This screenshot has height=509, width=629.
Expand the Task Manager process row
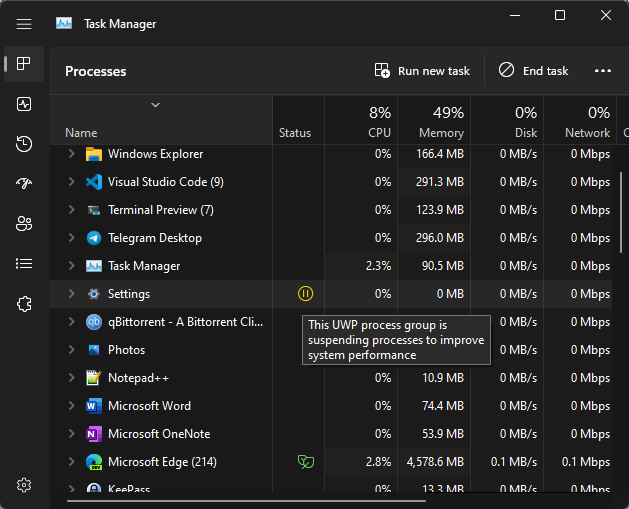coord(71,266)
